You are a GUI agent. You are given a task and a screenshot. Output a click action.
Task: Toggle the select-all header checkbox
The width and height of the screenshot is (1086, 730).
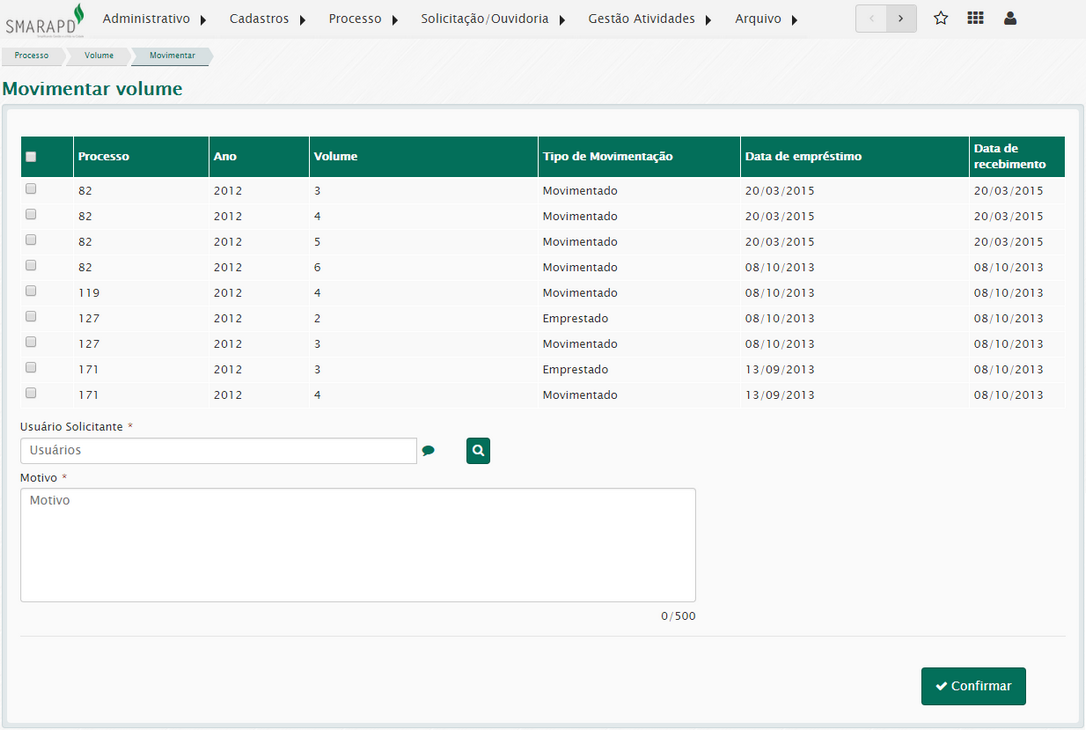(31, 157)
